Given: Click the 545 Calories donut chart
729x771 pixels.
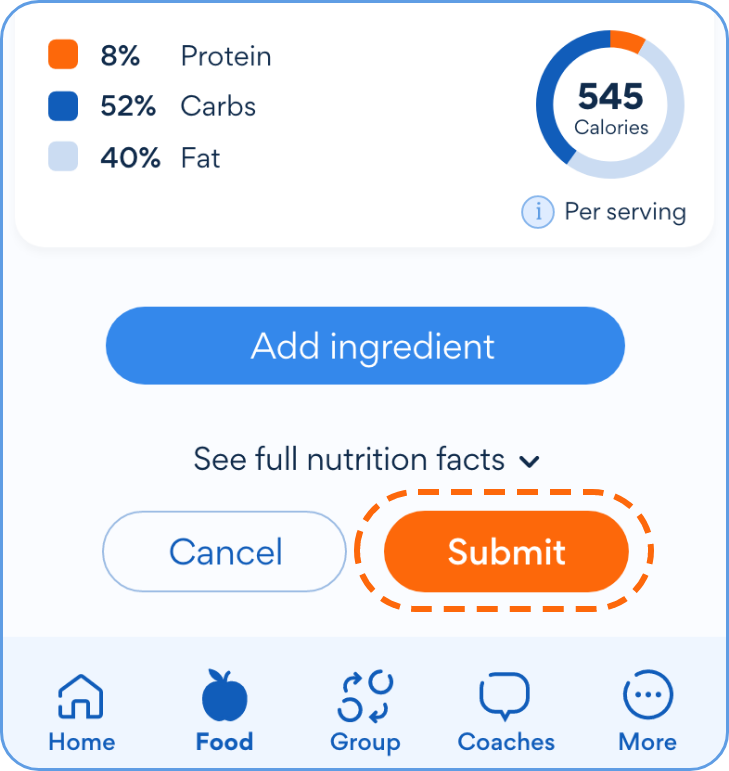Looking at the screenshot, I should (x=610, y=104).
